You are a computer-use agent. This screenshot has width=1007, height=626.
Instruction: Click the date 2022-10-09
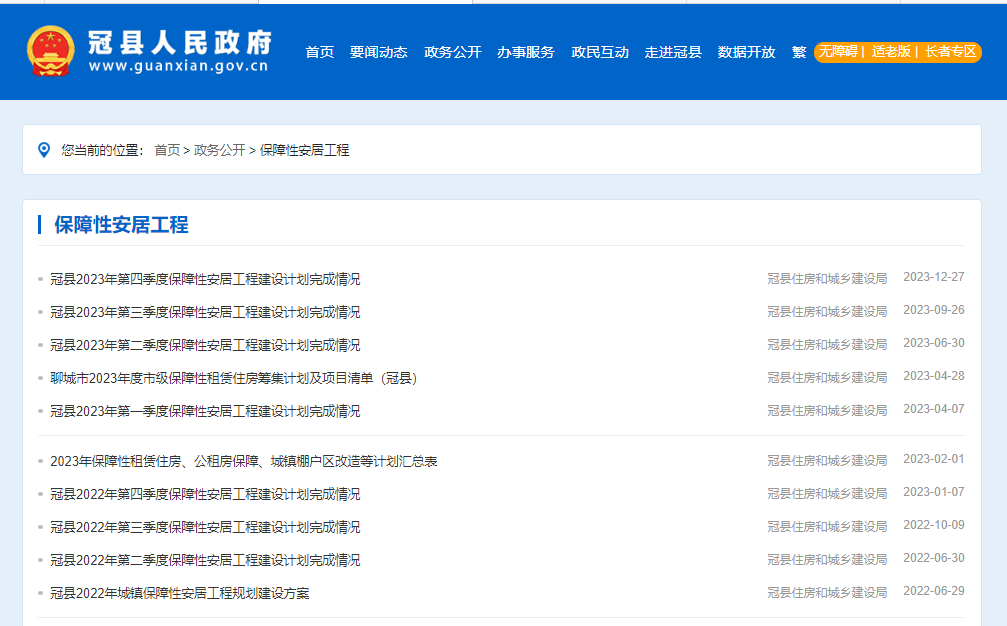click(x=934, y=525)
